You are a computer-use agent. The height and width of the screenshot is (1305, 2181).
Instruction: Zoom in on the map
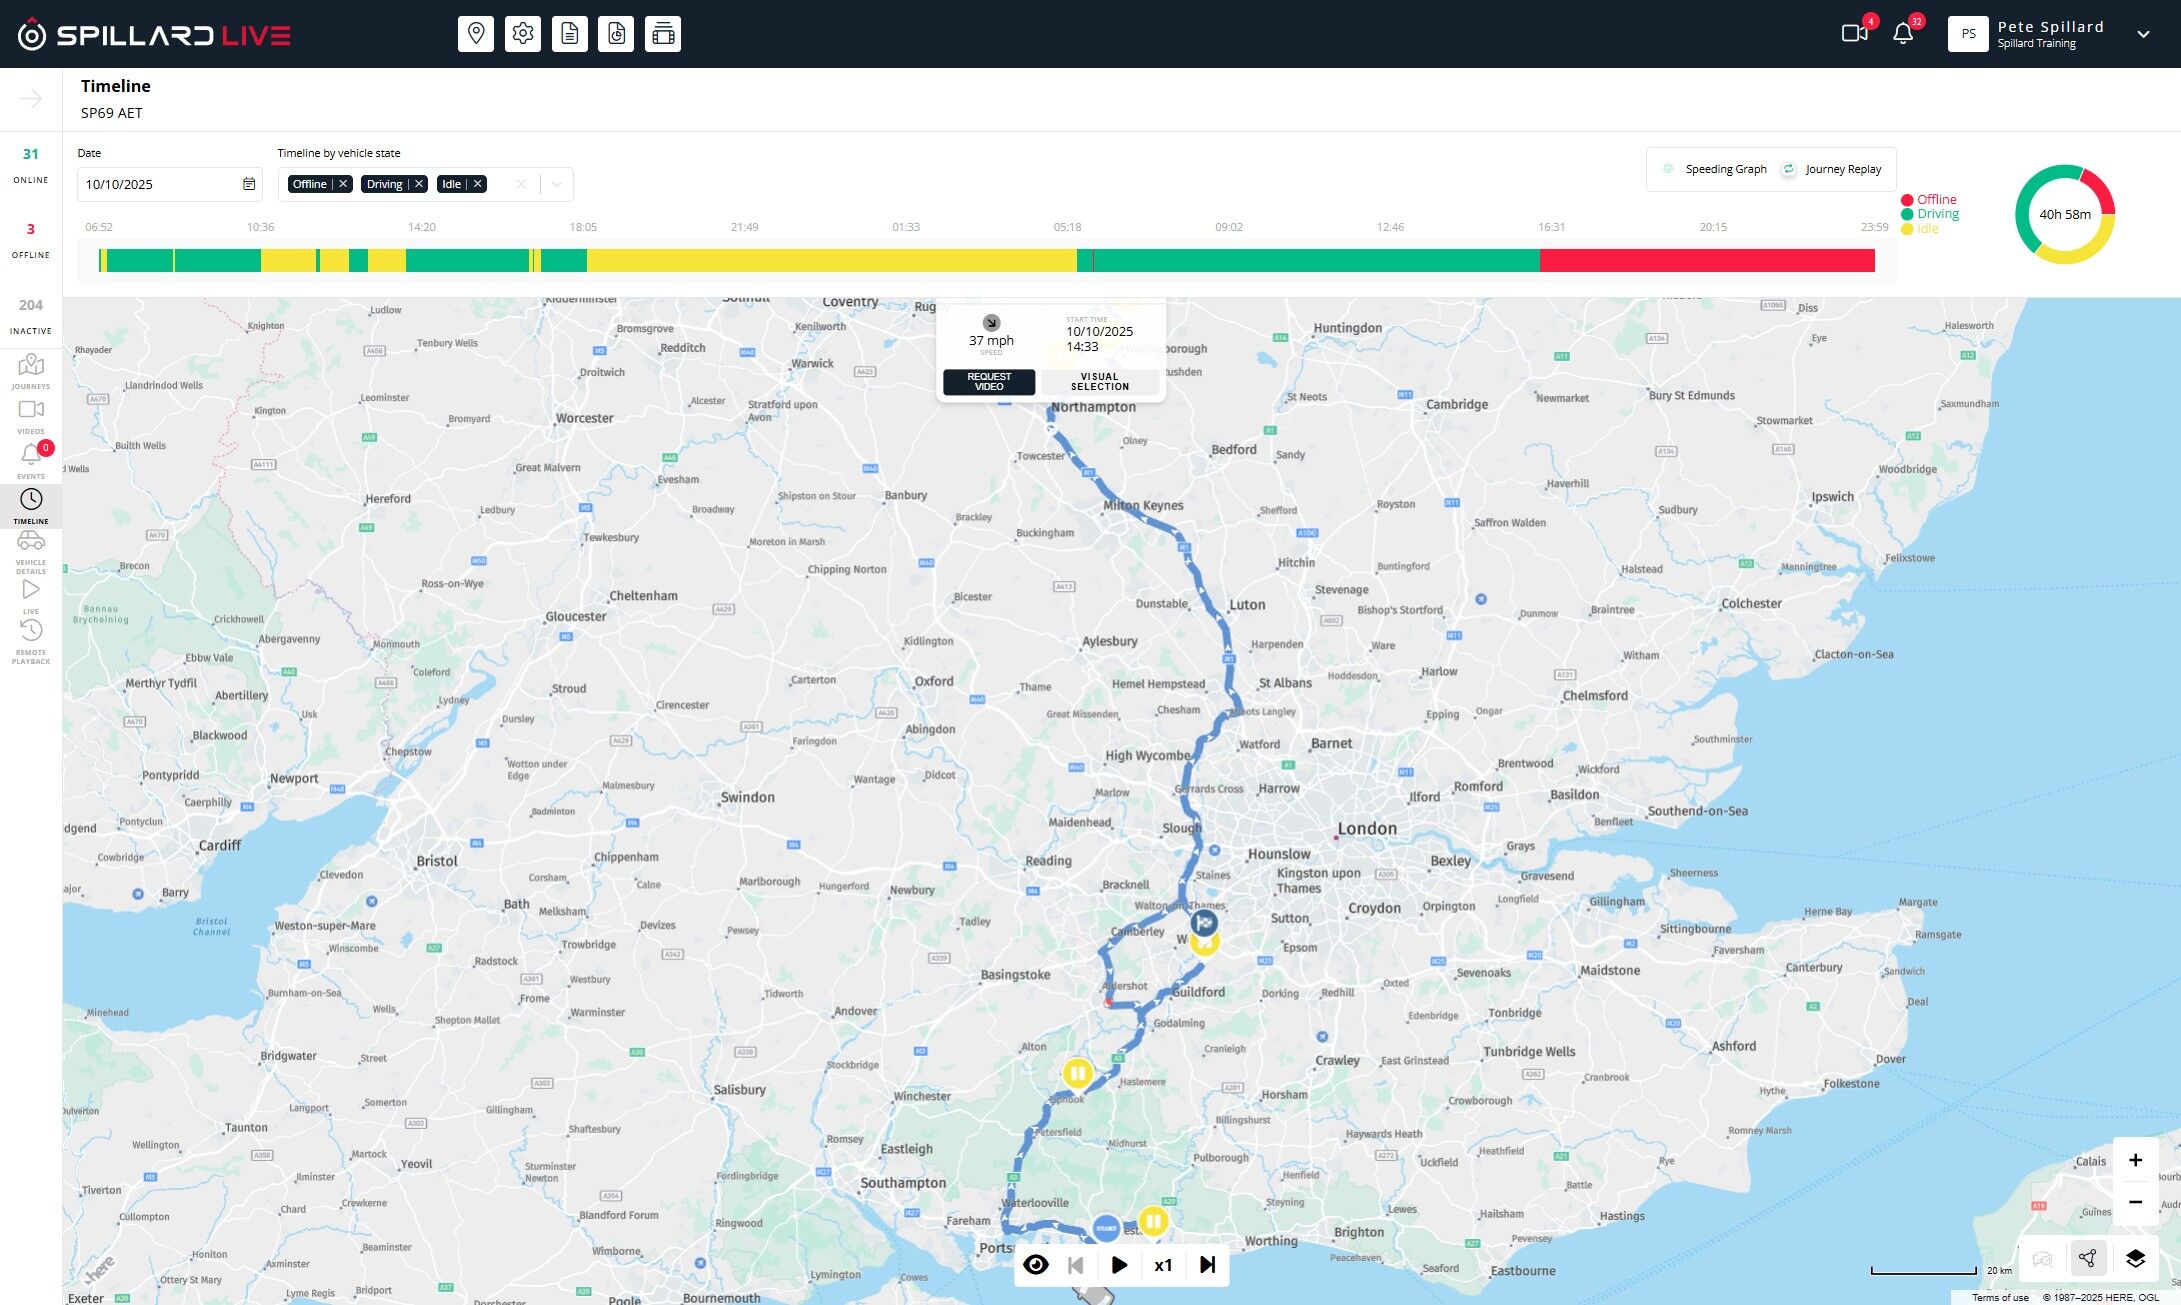pyautogui.click(x=2135, y=1160)
